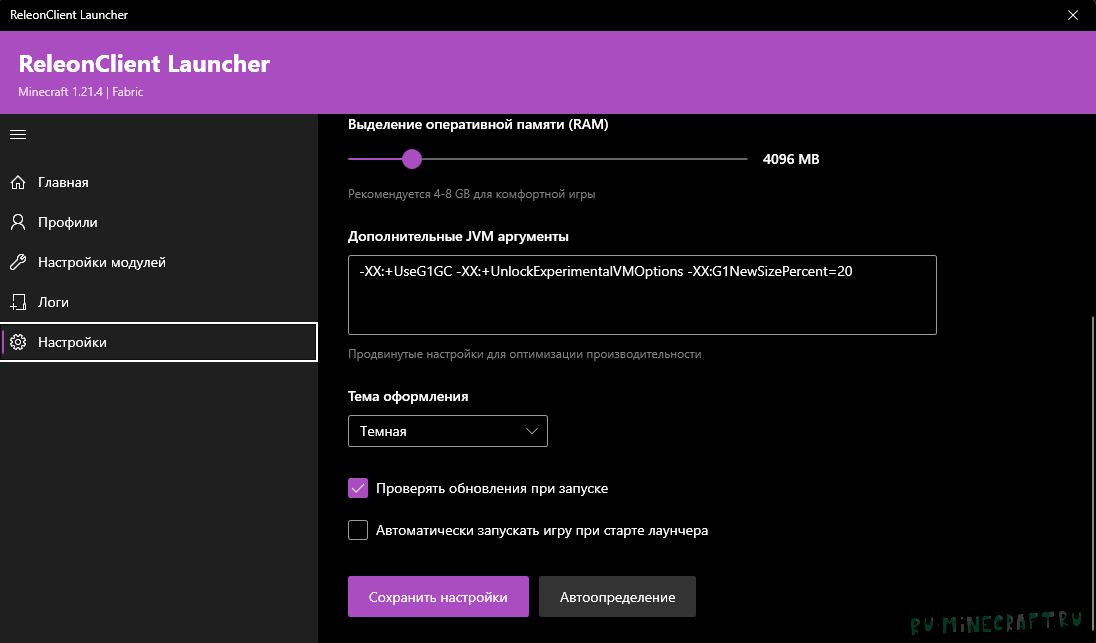Click the Логи sidebar icon
This screenshot has height=643, width=1096.
[x=17, y=302]
